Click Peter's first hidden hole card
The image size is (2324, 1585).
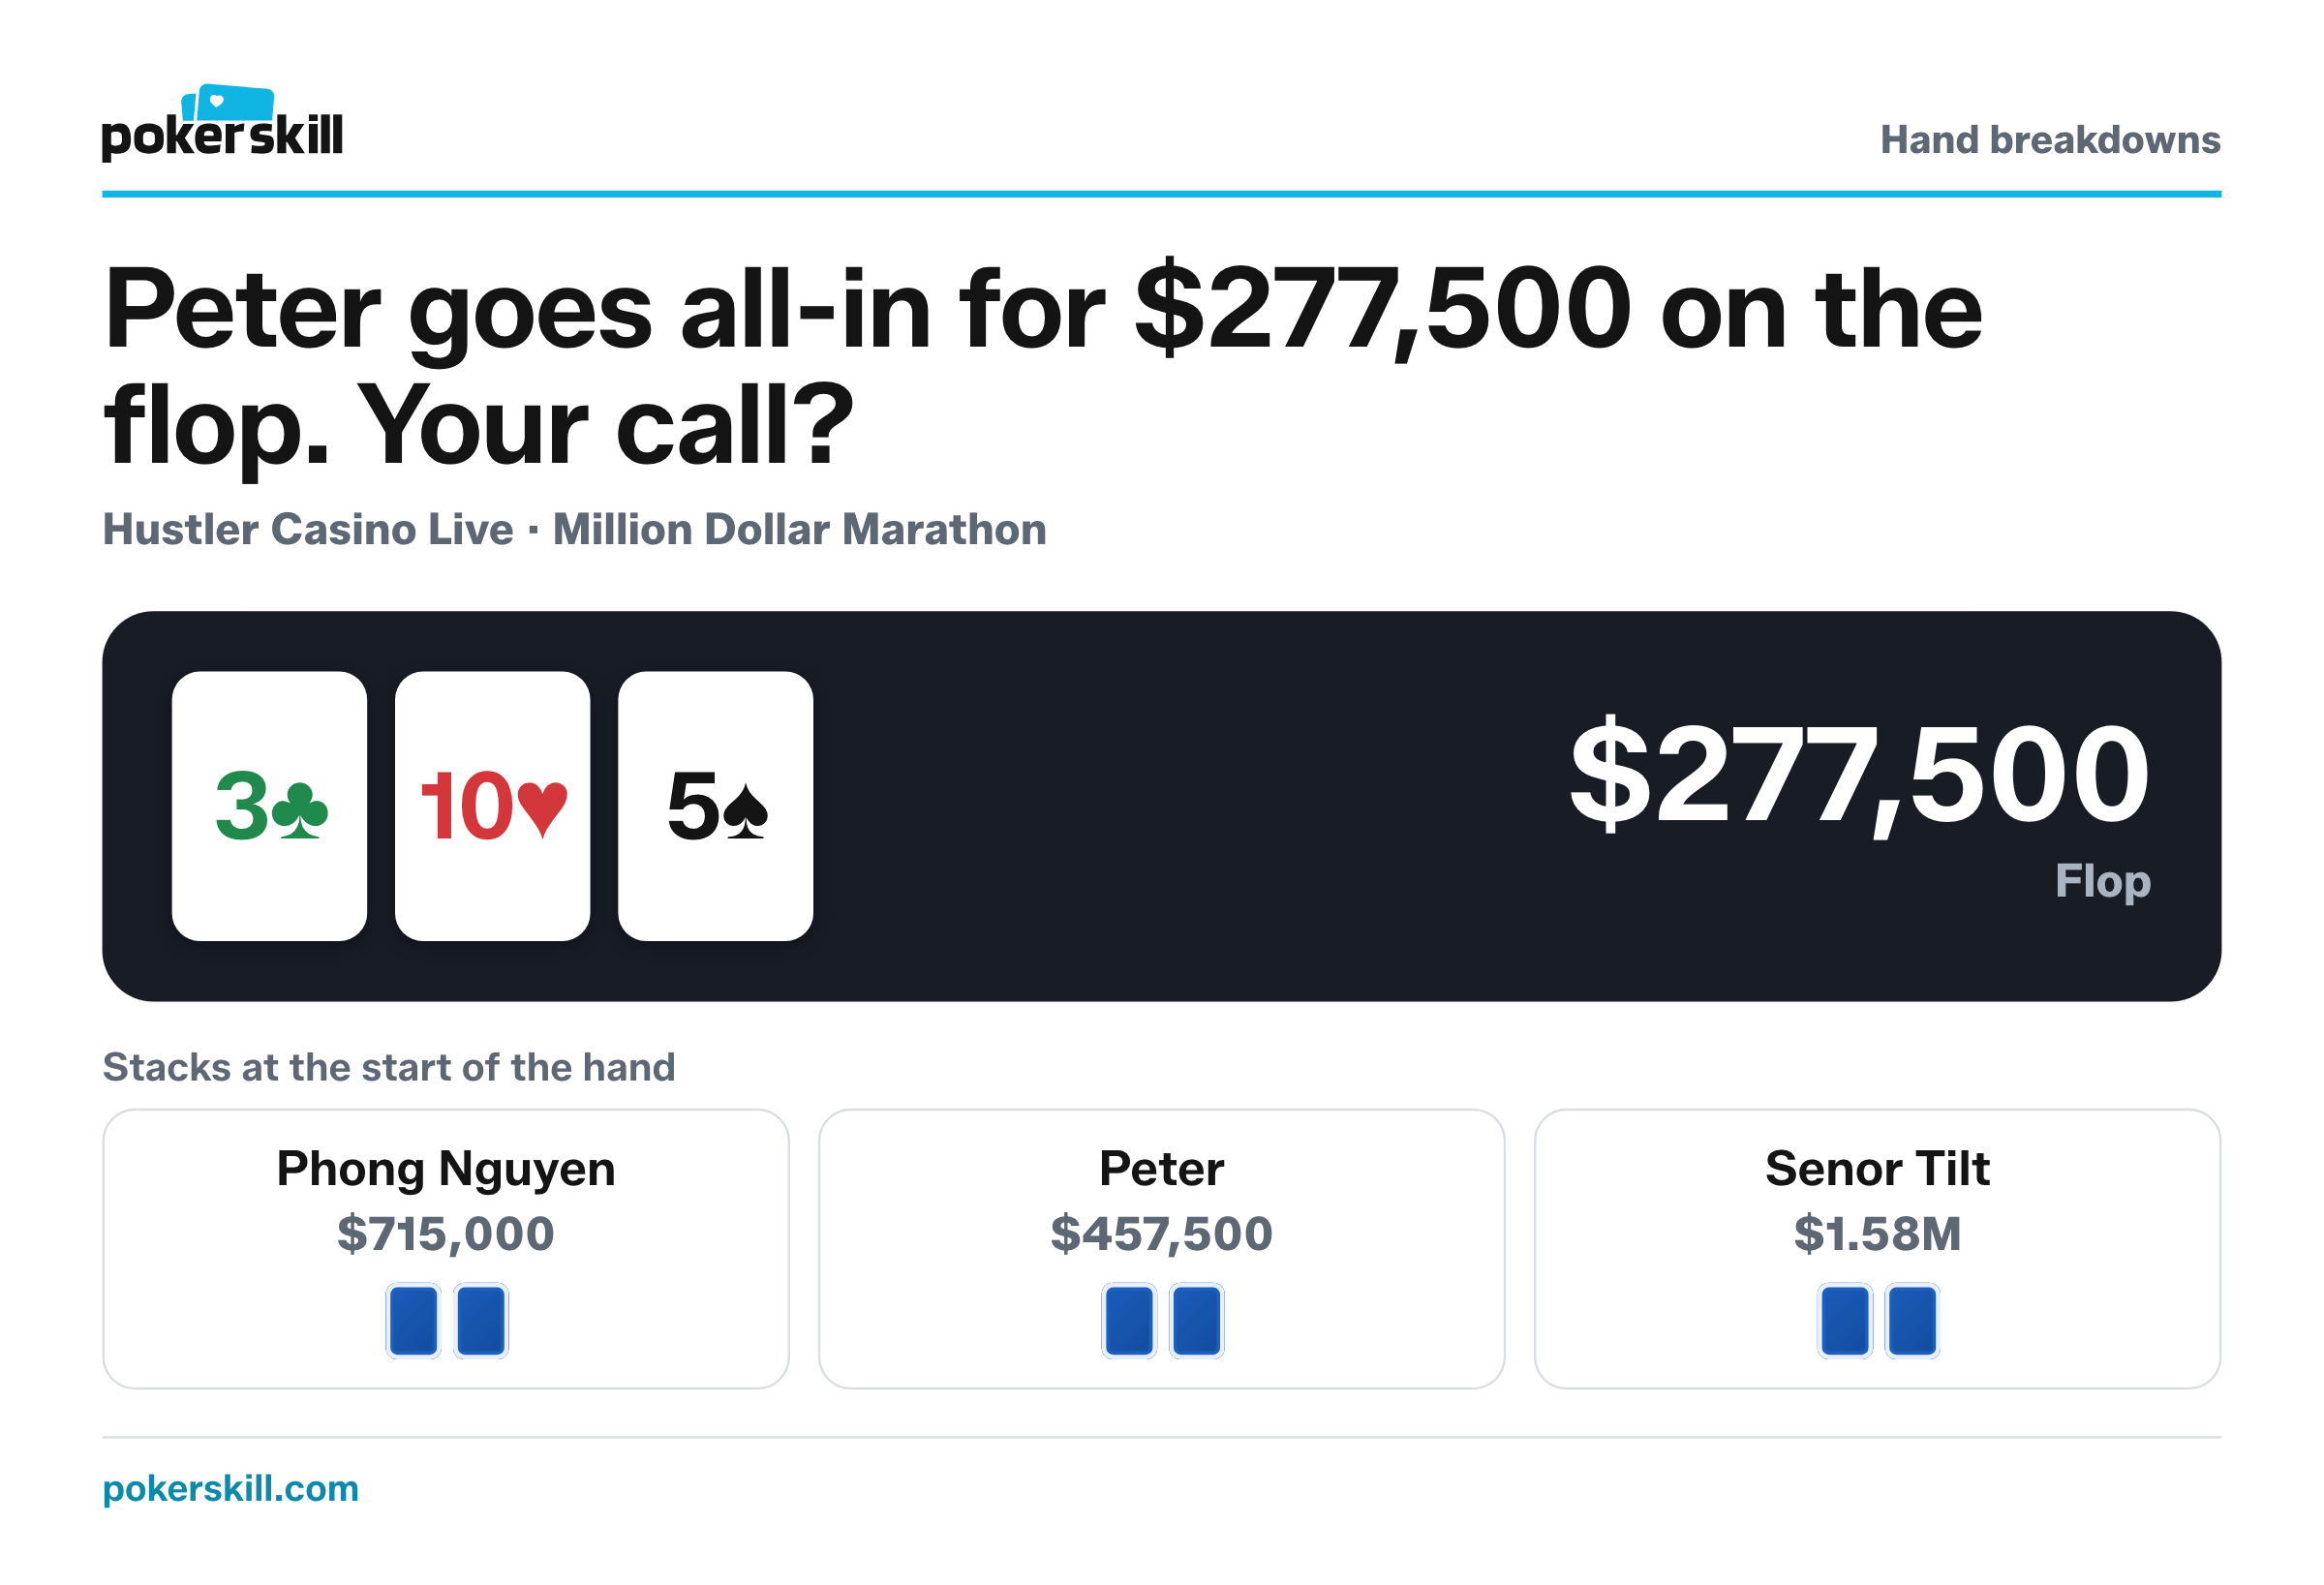click(x=1129, y=1321)
